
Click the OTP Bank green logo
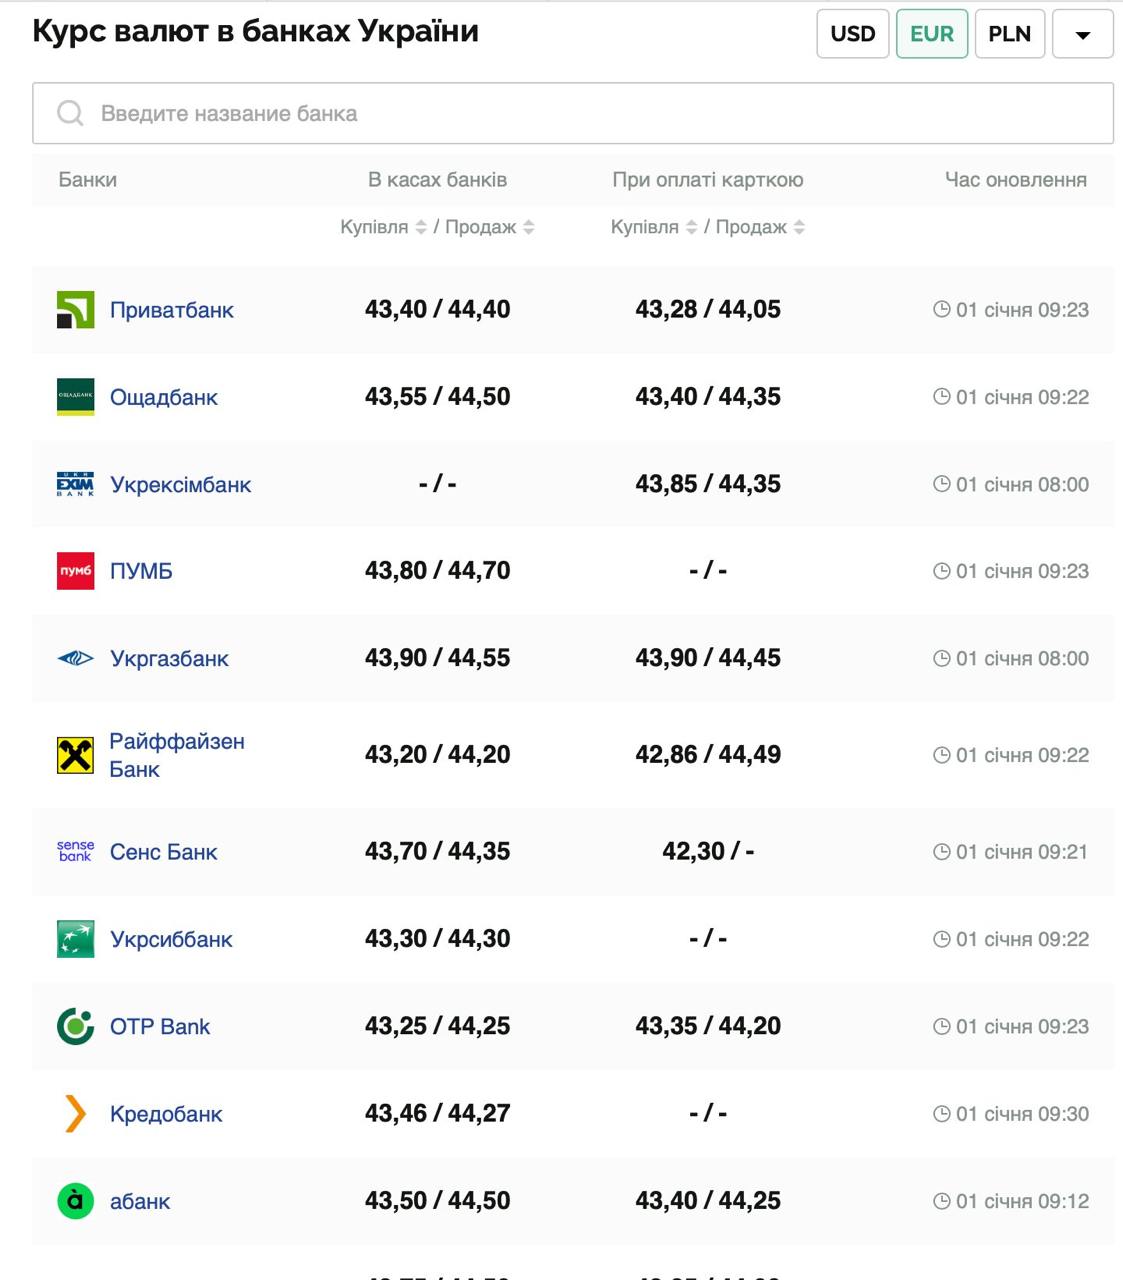coord(75,1026)
